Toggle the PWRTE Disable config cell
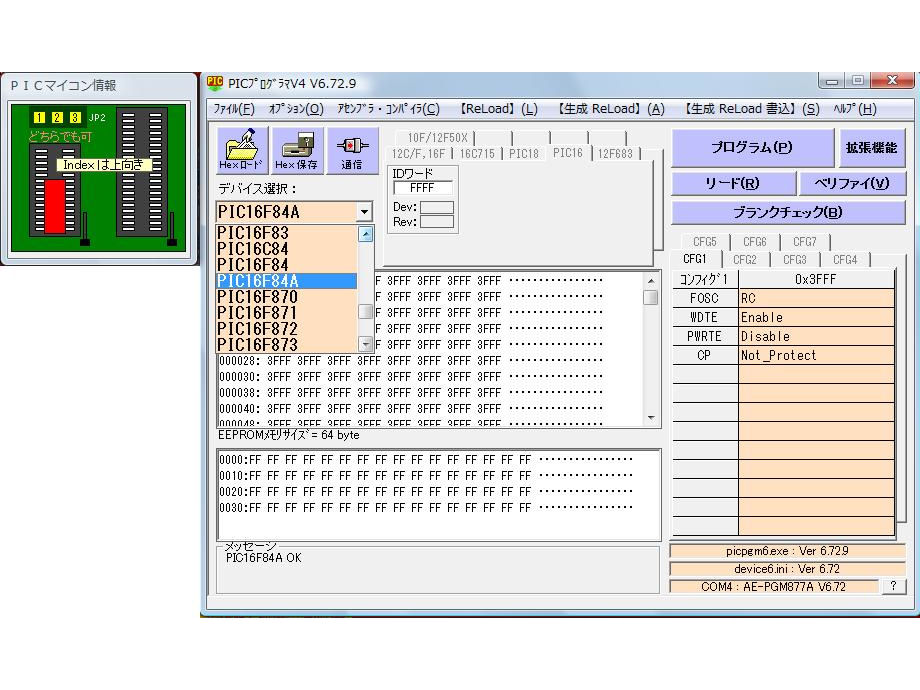 816,336
